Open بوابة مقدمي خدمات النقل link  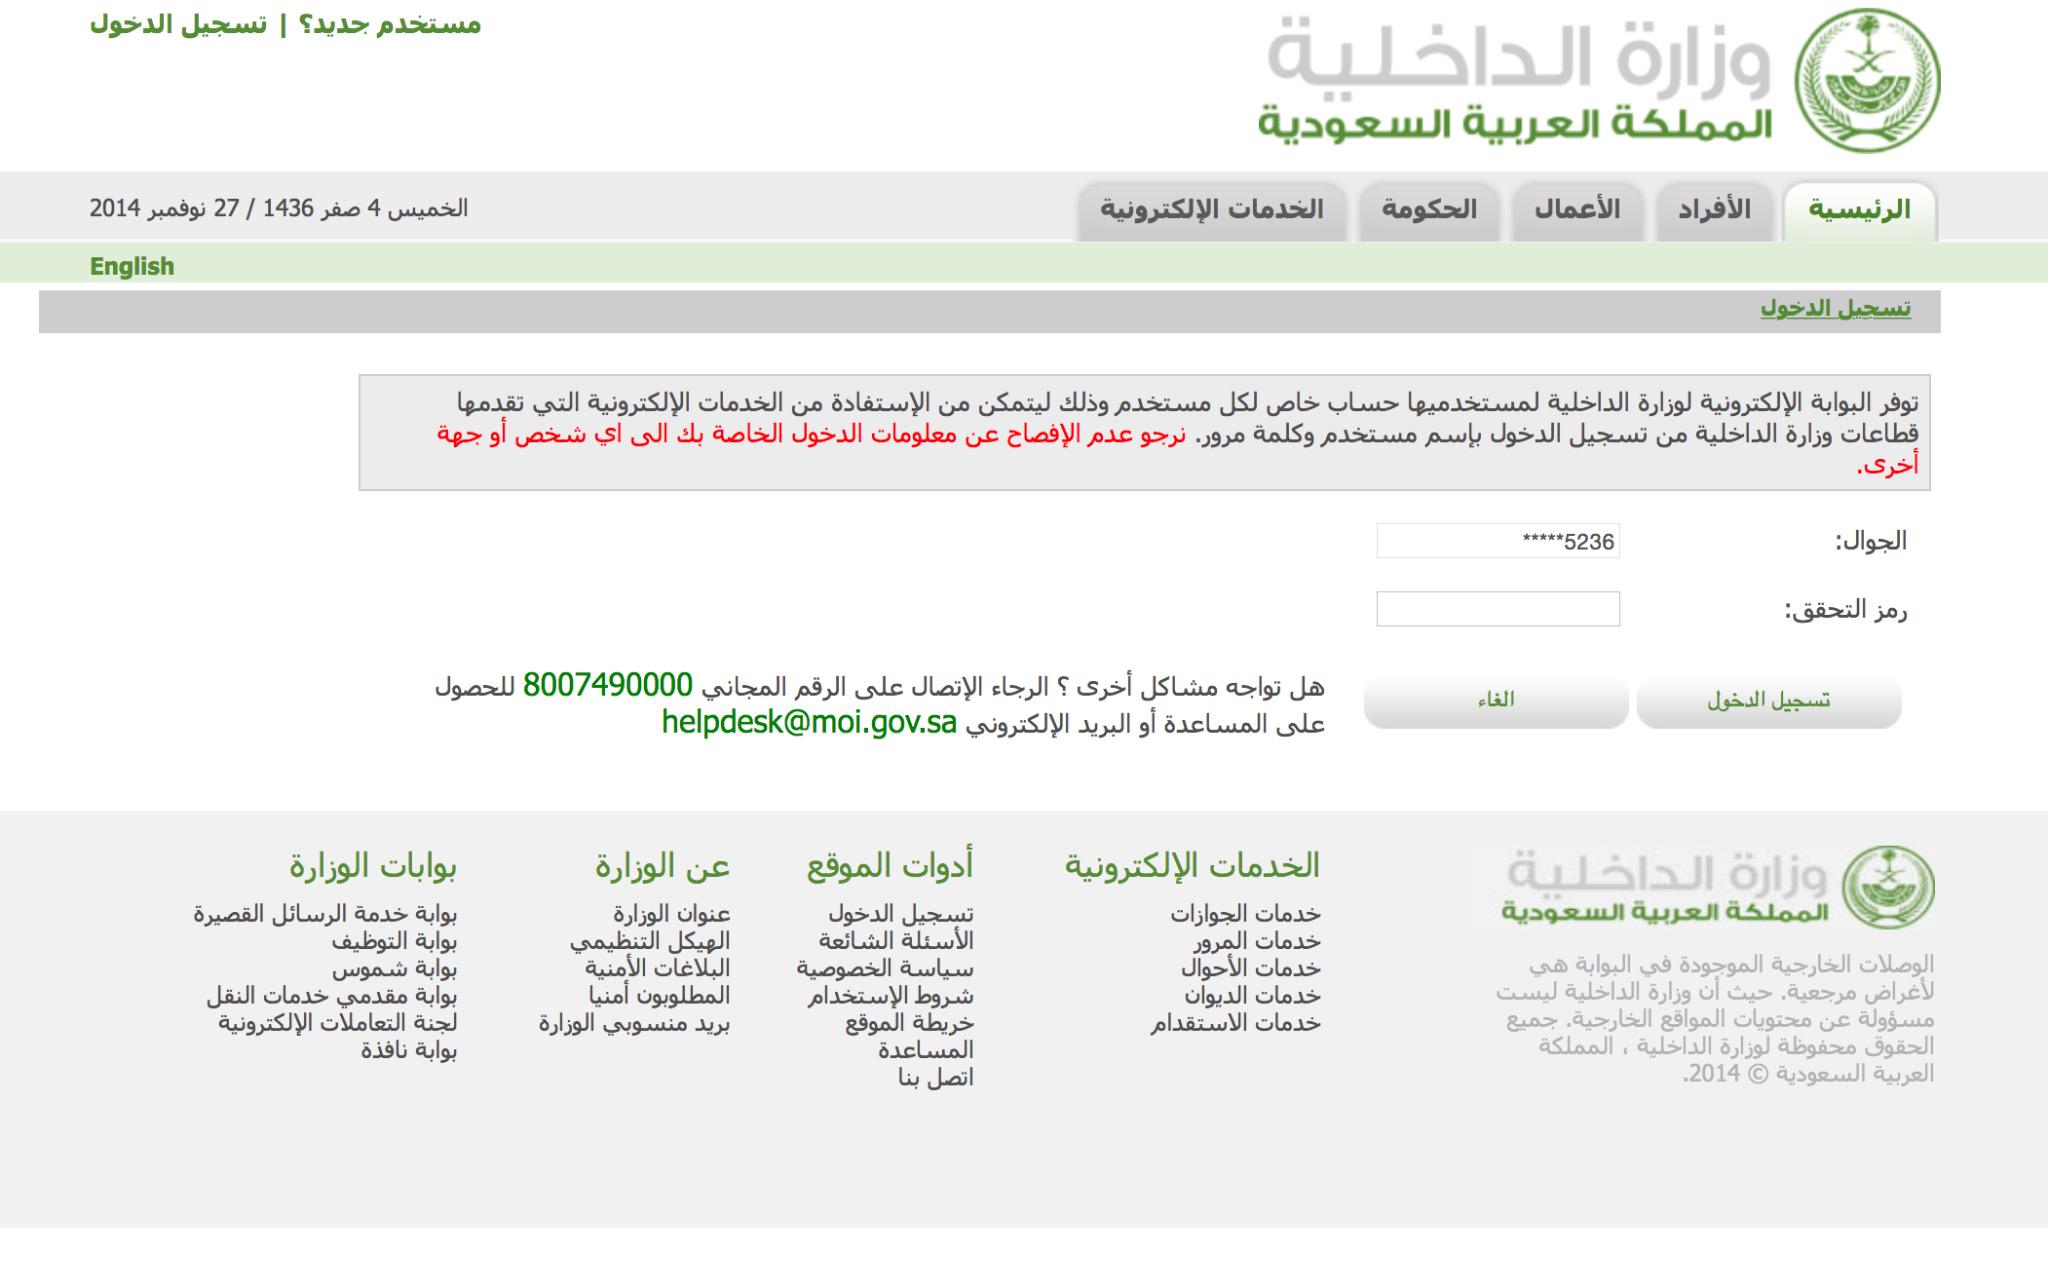pyautogui.click(x=332, y=996)
